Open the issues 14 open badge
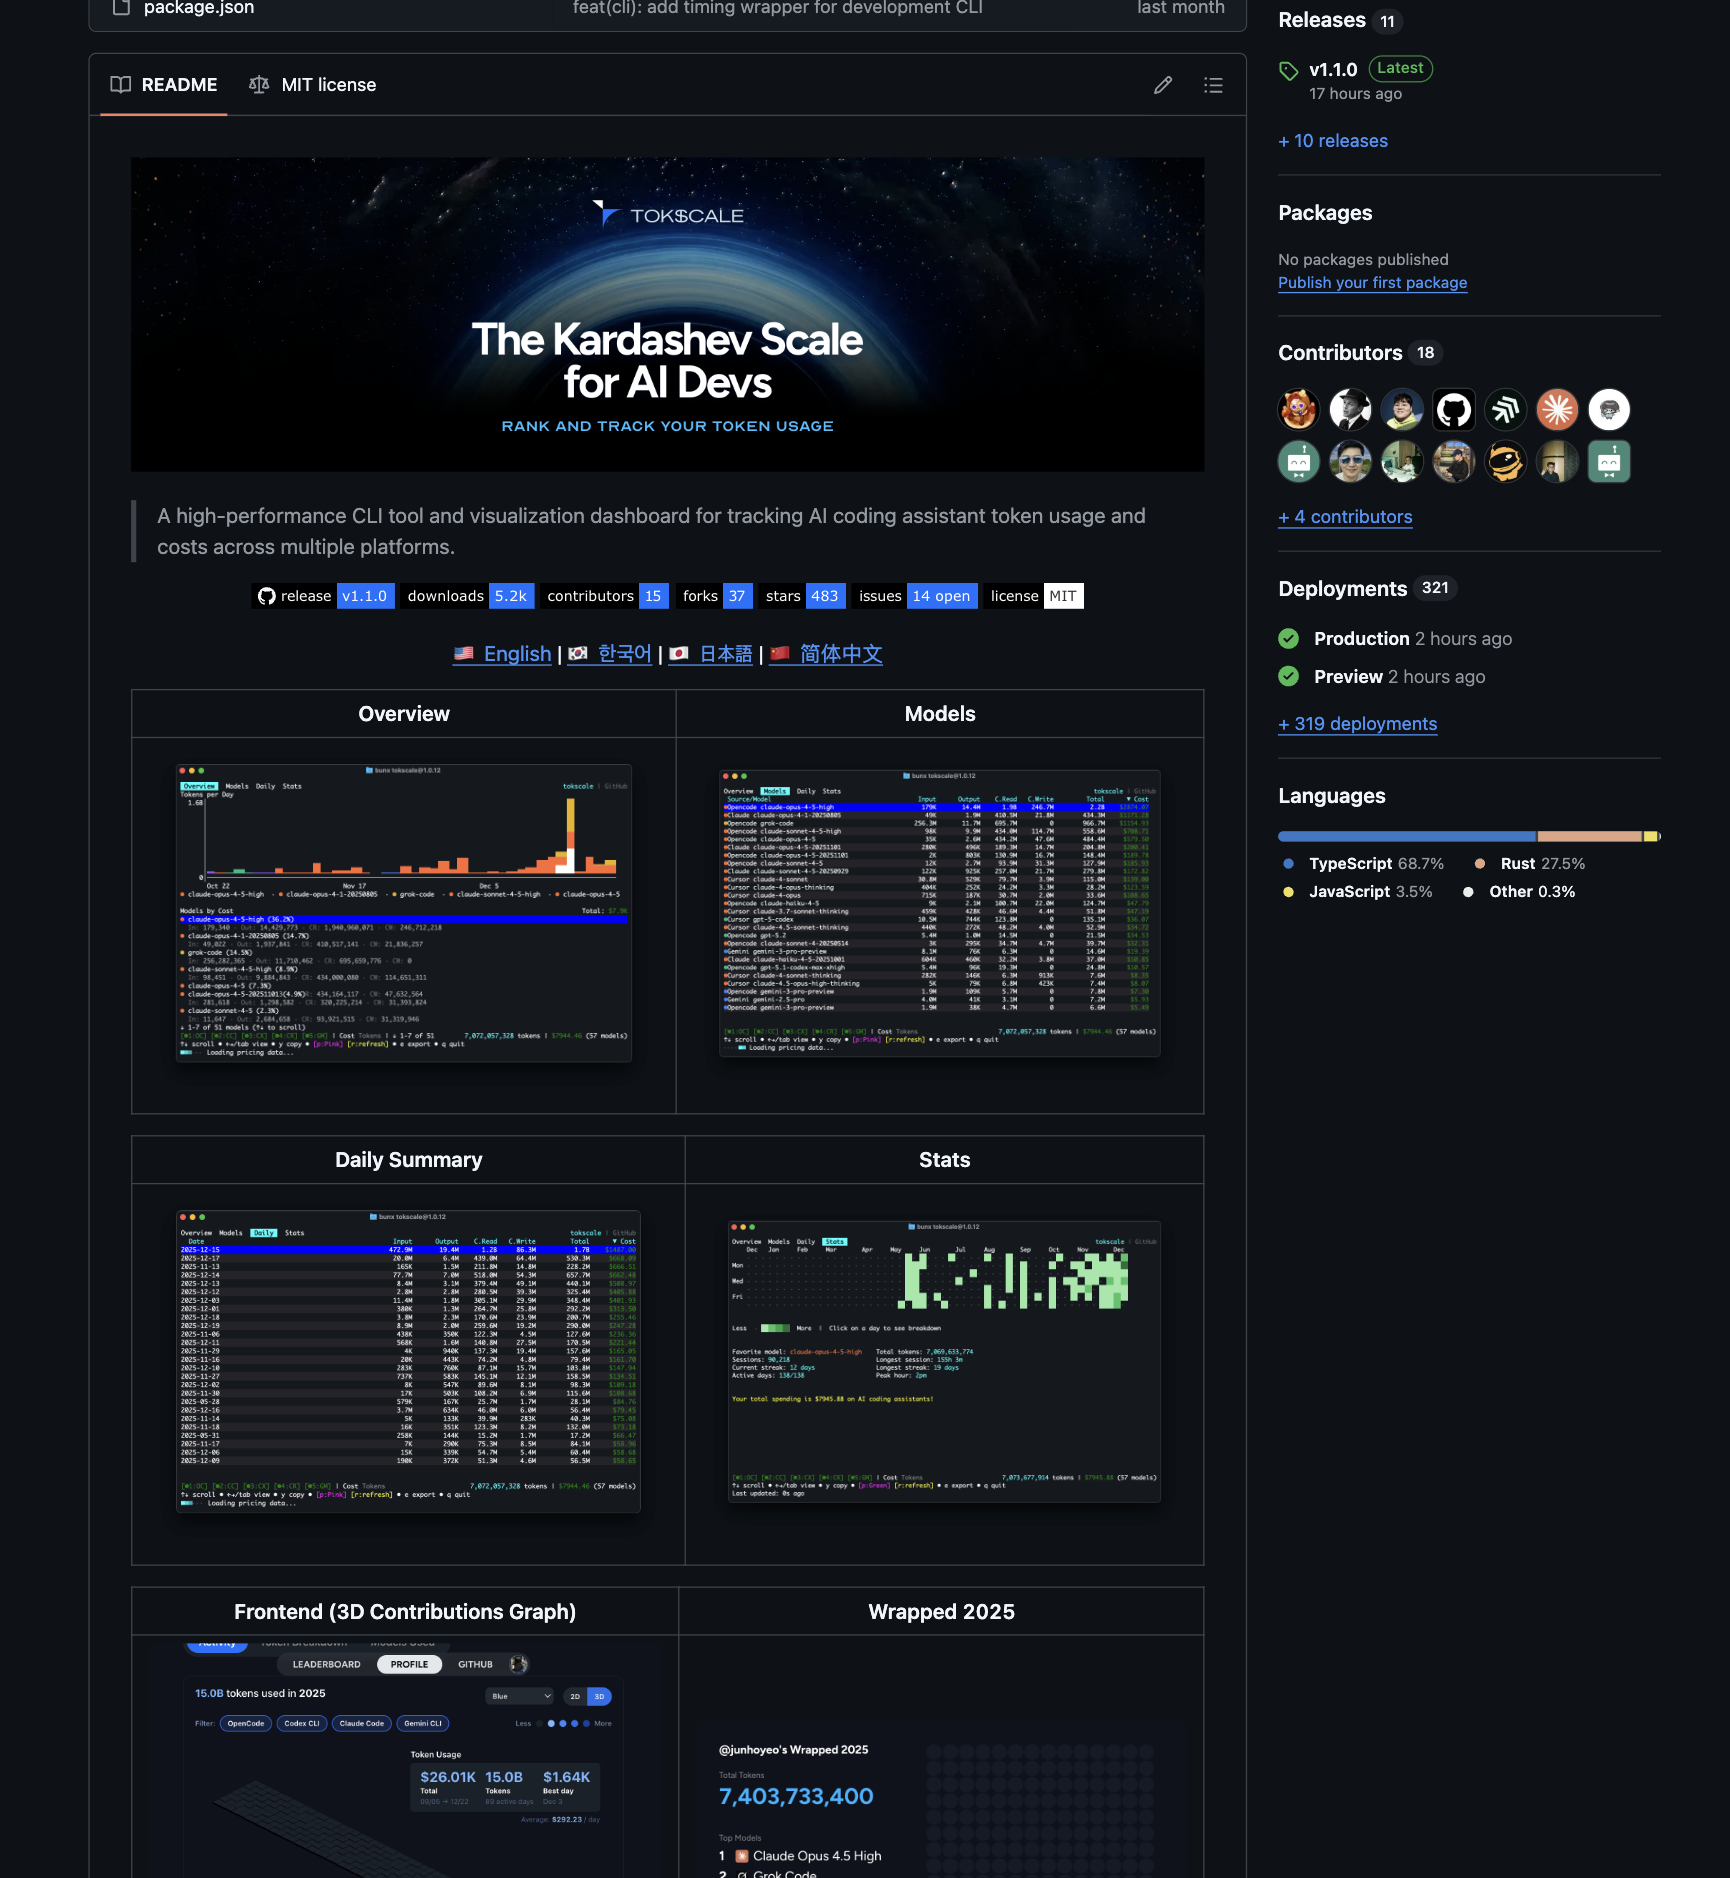This screenshot has height=1878, width=1730. tap(915, 596)
